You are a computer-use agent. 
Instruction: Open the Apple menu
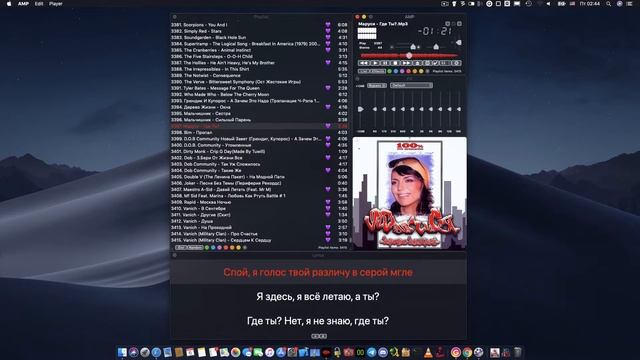9,4
